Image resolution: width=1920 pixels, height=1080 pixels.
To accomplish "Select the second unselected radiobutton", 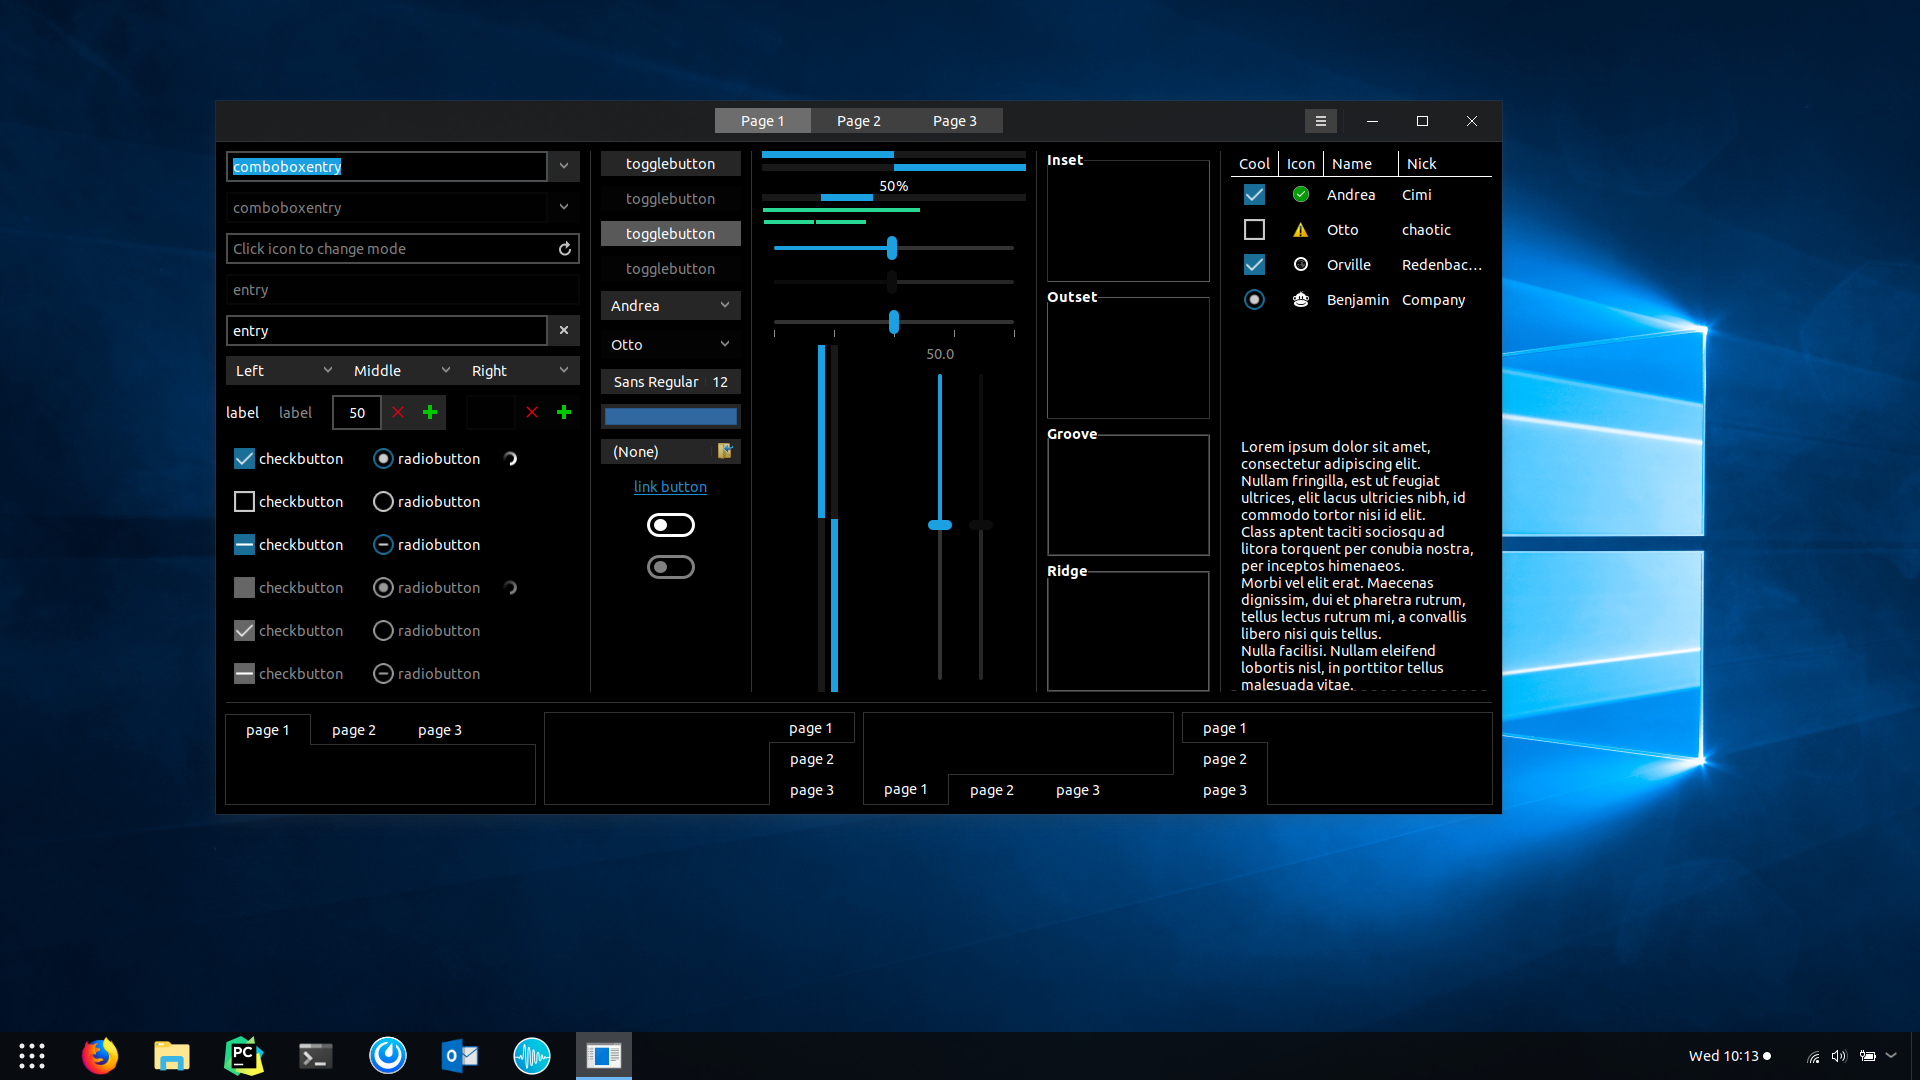I will coord(383,502).
